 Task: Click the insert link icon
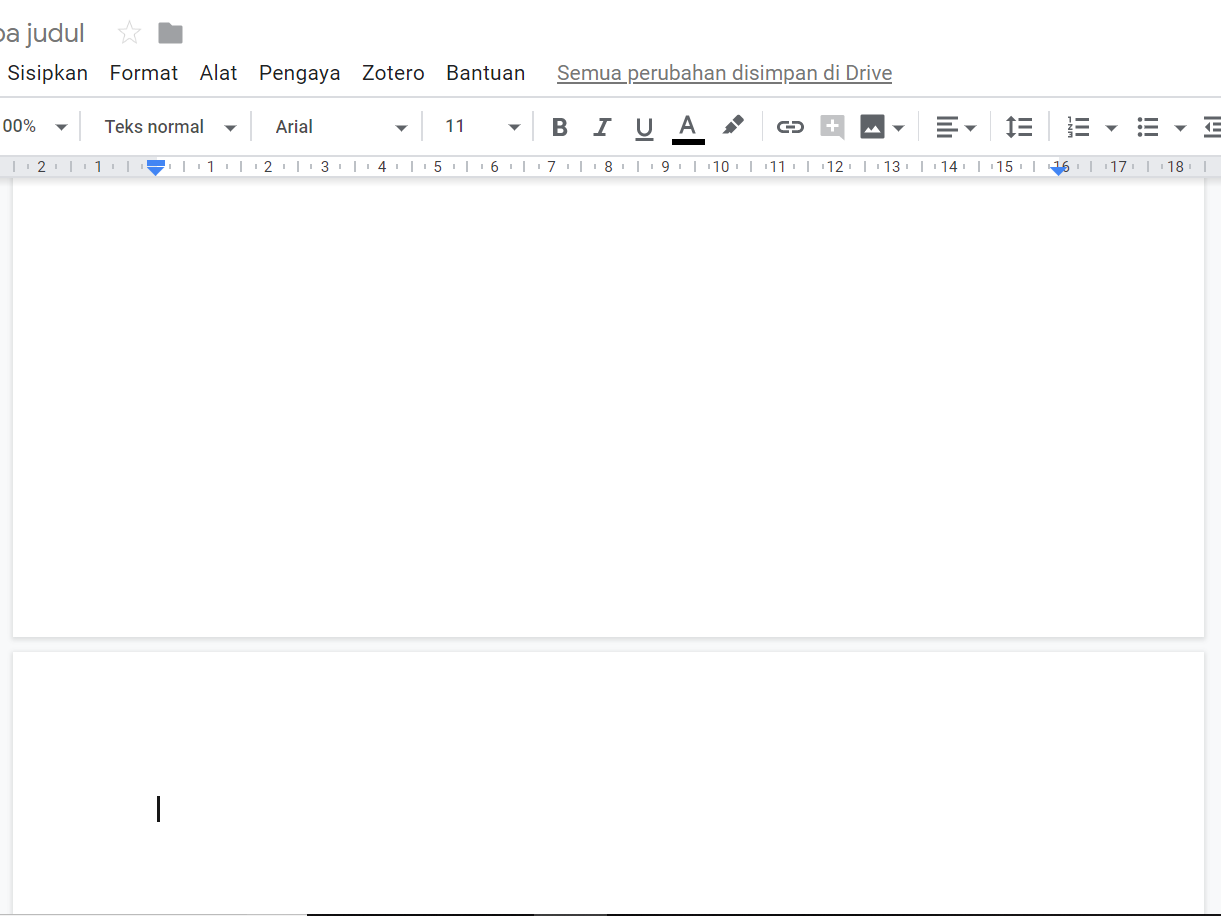pos(790,127)
